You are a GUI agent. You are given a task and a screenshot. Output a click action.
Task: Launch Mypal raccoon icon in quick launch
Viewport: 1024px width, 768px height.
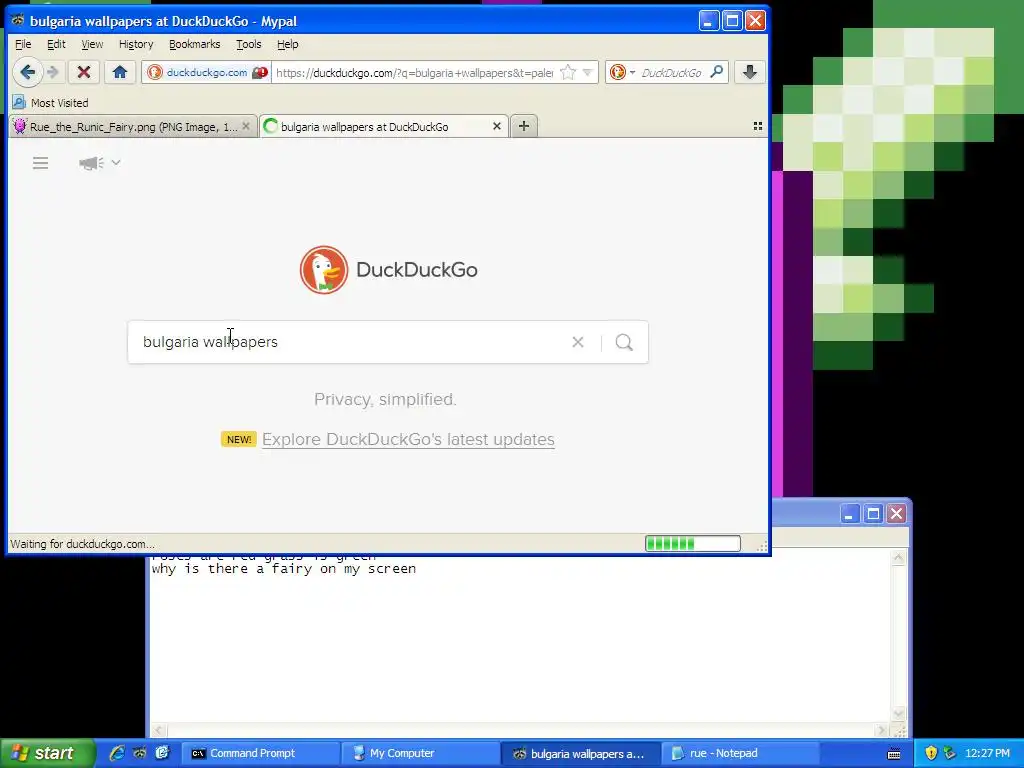[140, 753]
